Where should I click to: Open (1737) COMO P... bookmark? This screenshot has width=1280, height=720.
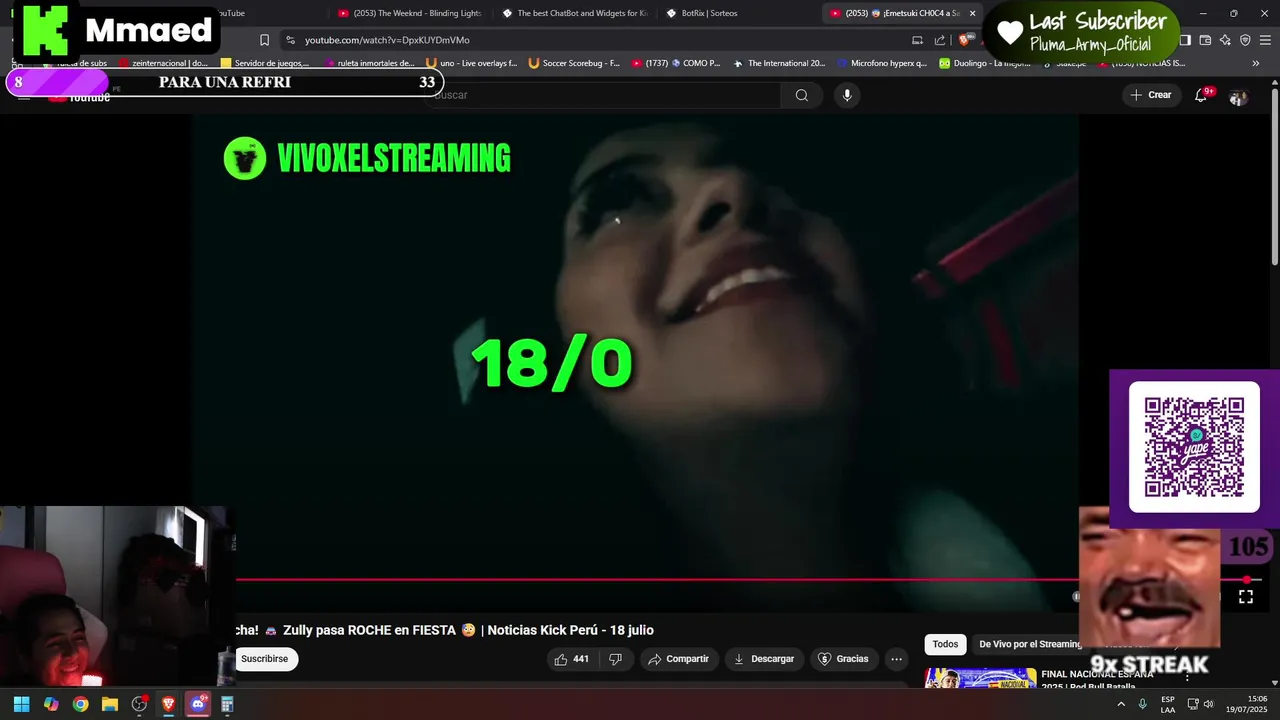[x=676, y=63]
